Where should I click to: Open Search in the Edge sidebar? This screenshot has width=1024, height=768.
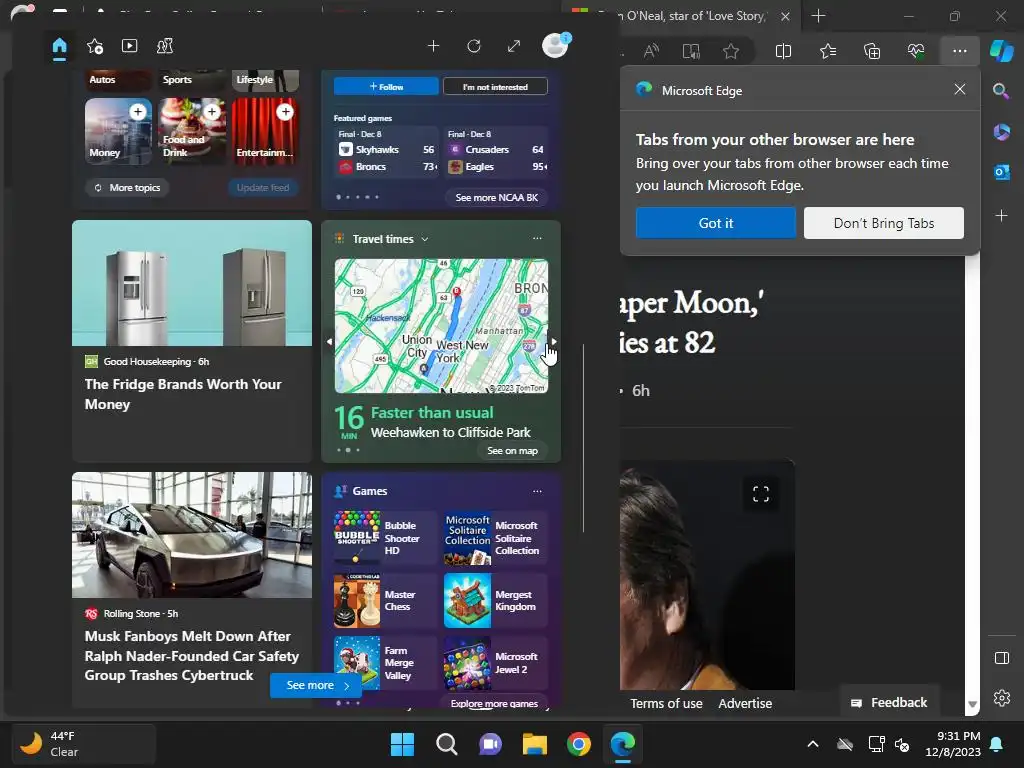(1000, 91)
